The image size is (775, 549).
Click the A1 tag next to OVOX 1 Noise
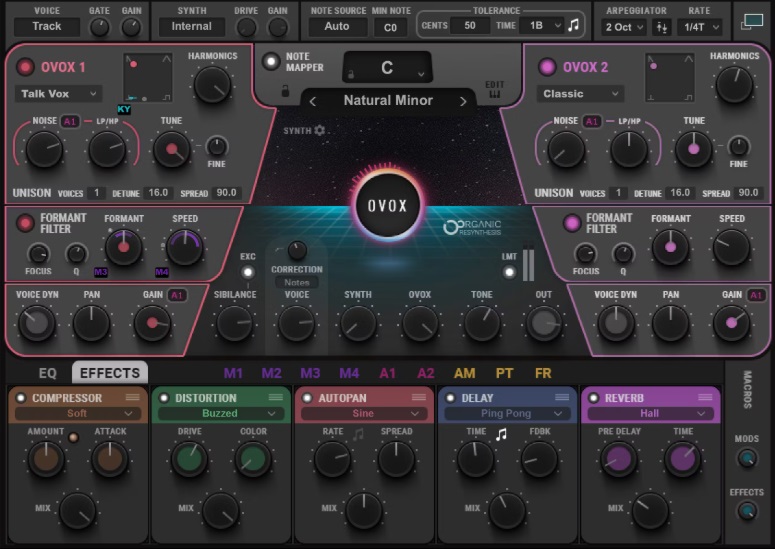(x=70, y=121)
